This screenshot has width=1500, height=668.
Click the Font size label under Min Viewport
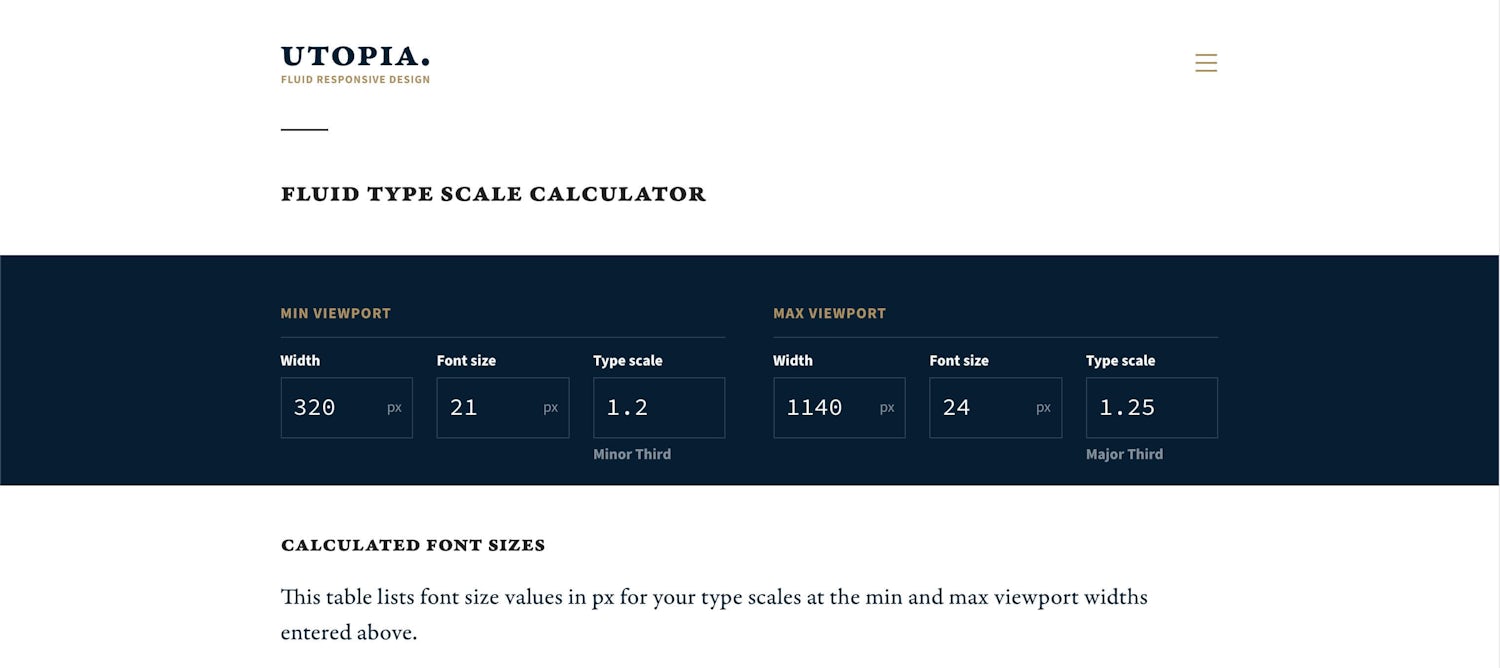[x=466, y=361]
